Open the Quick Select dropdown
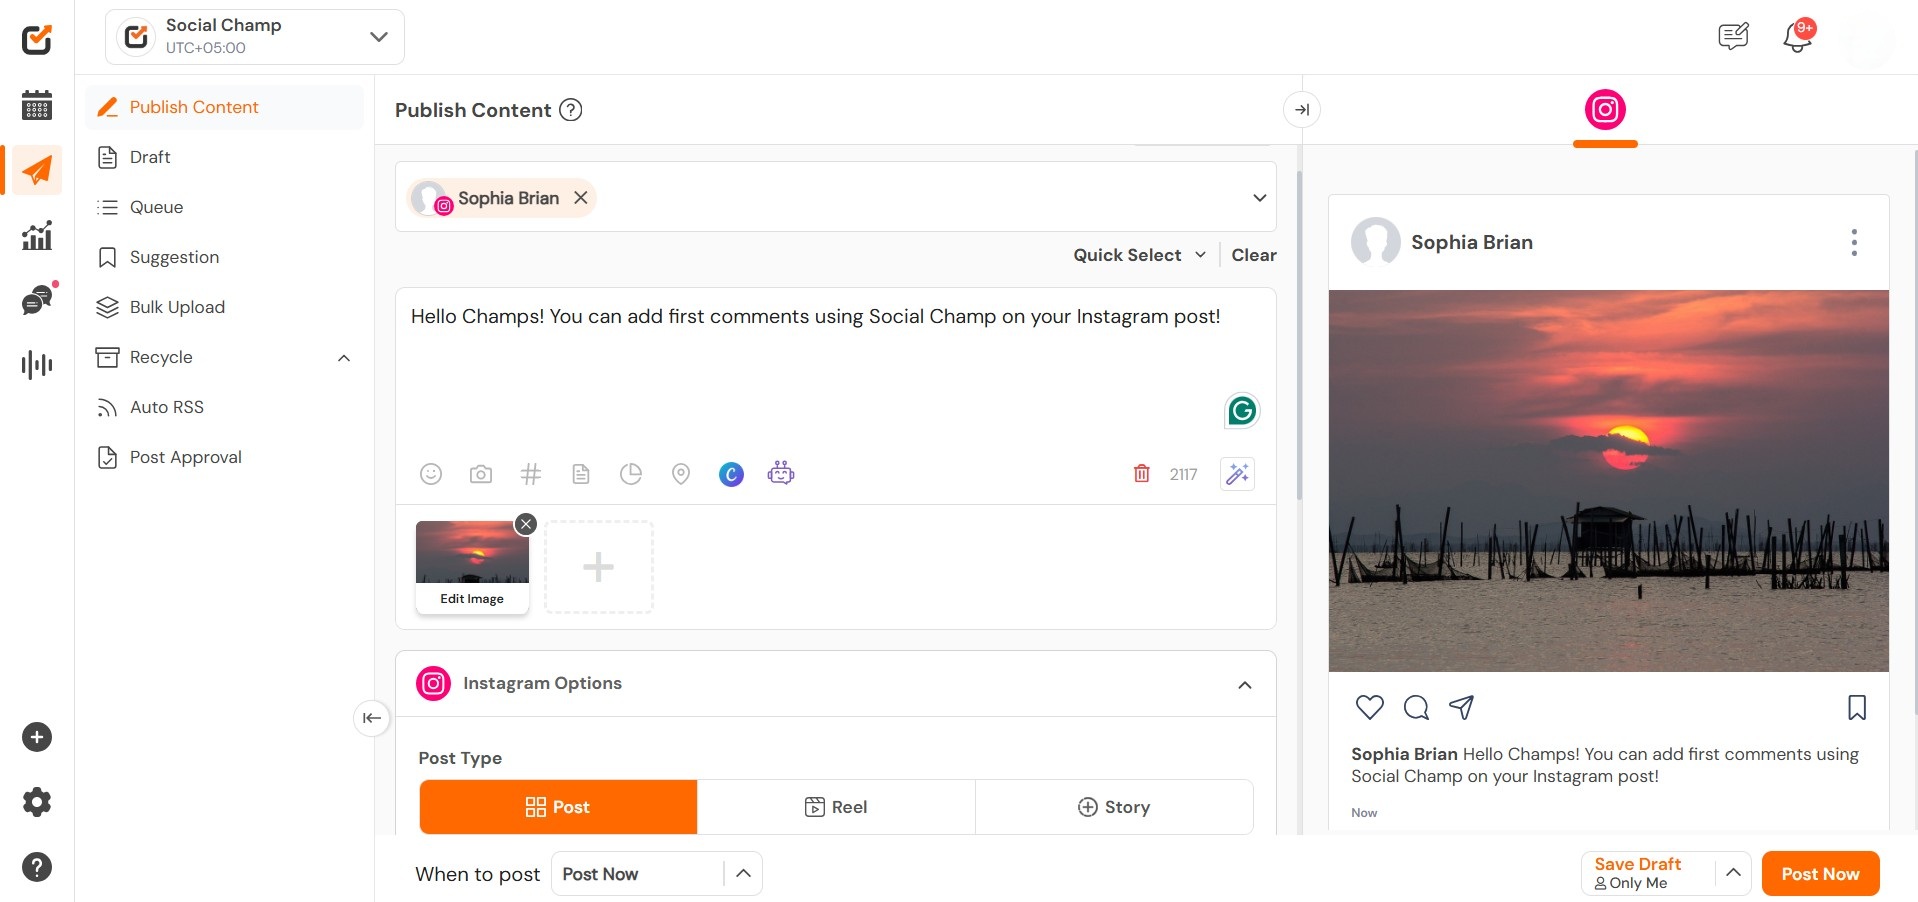The width and height of the screenshot is (1918, 902). click(1139, 255)
